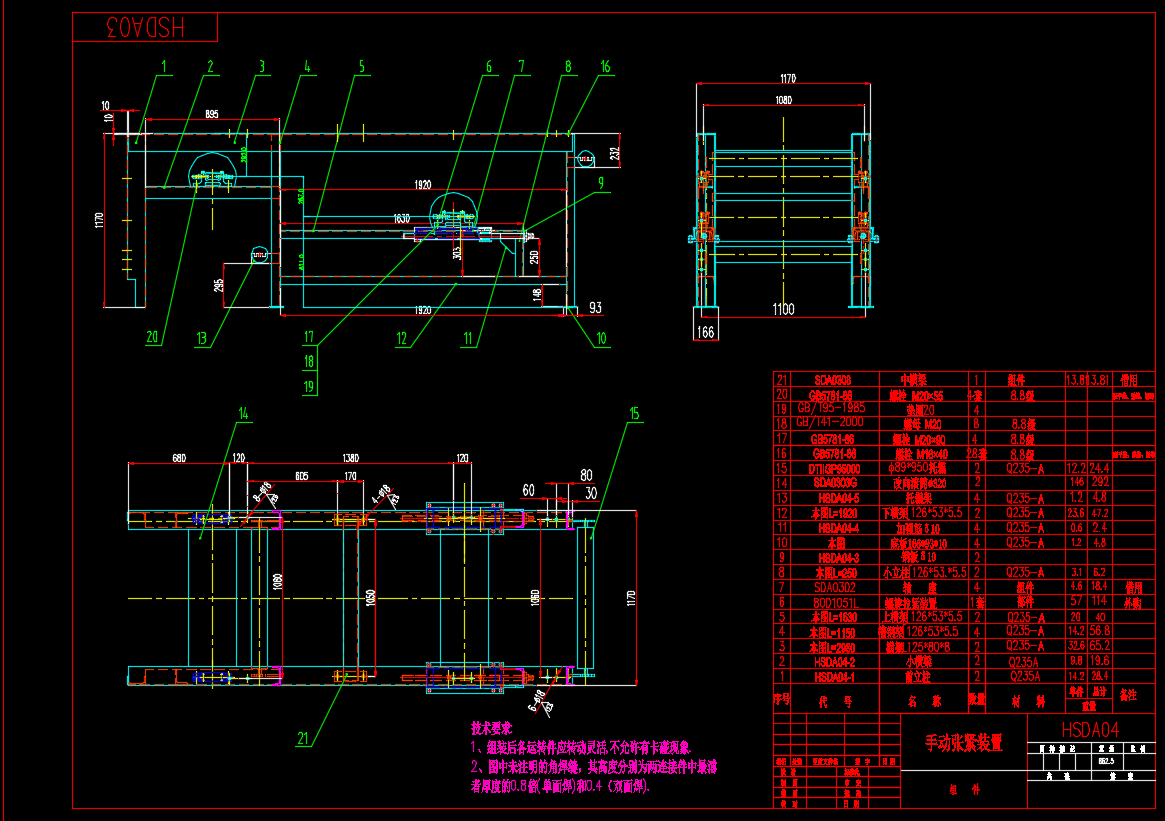Select balloon number 16 at top
The image size is (1165, 821).
pos(605,67)
